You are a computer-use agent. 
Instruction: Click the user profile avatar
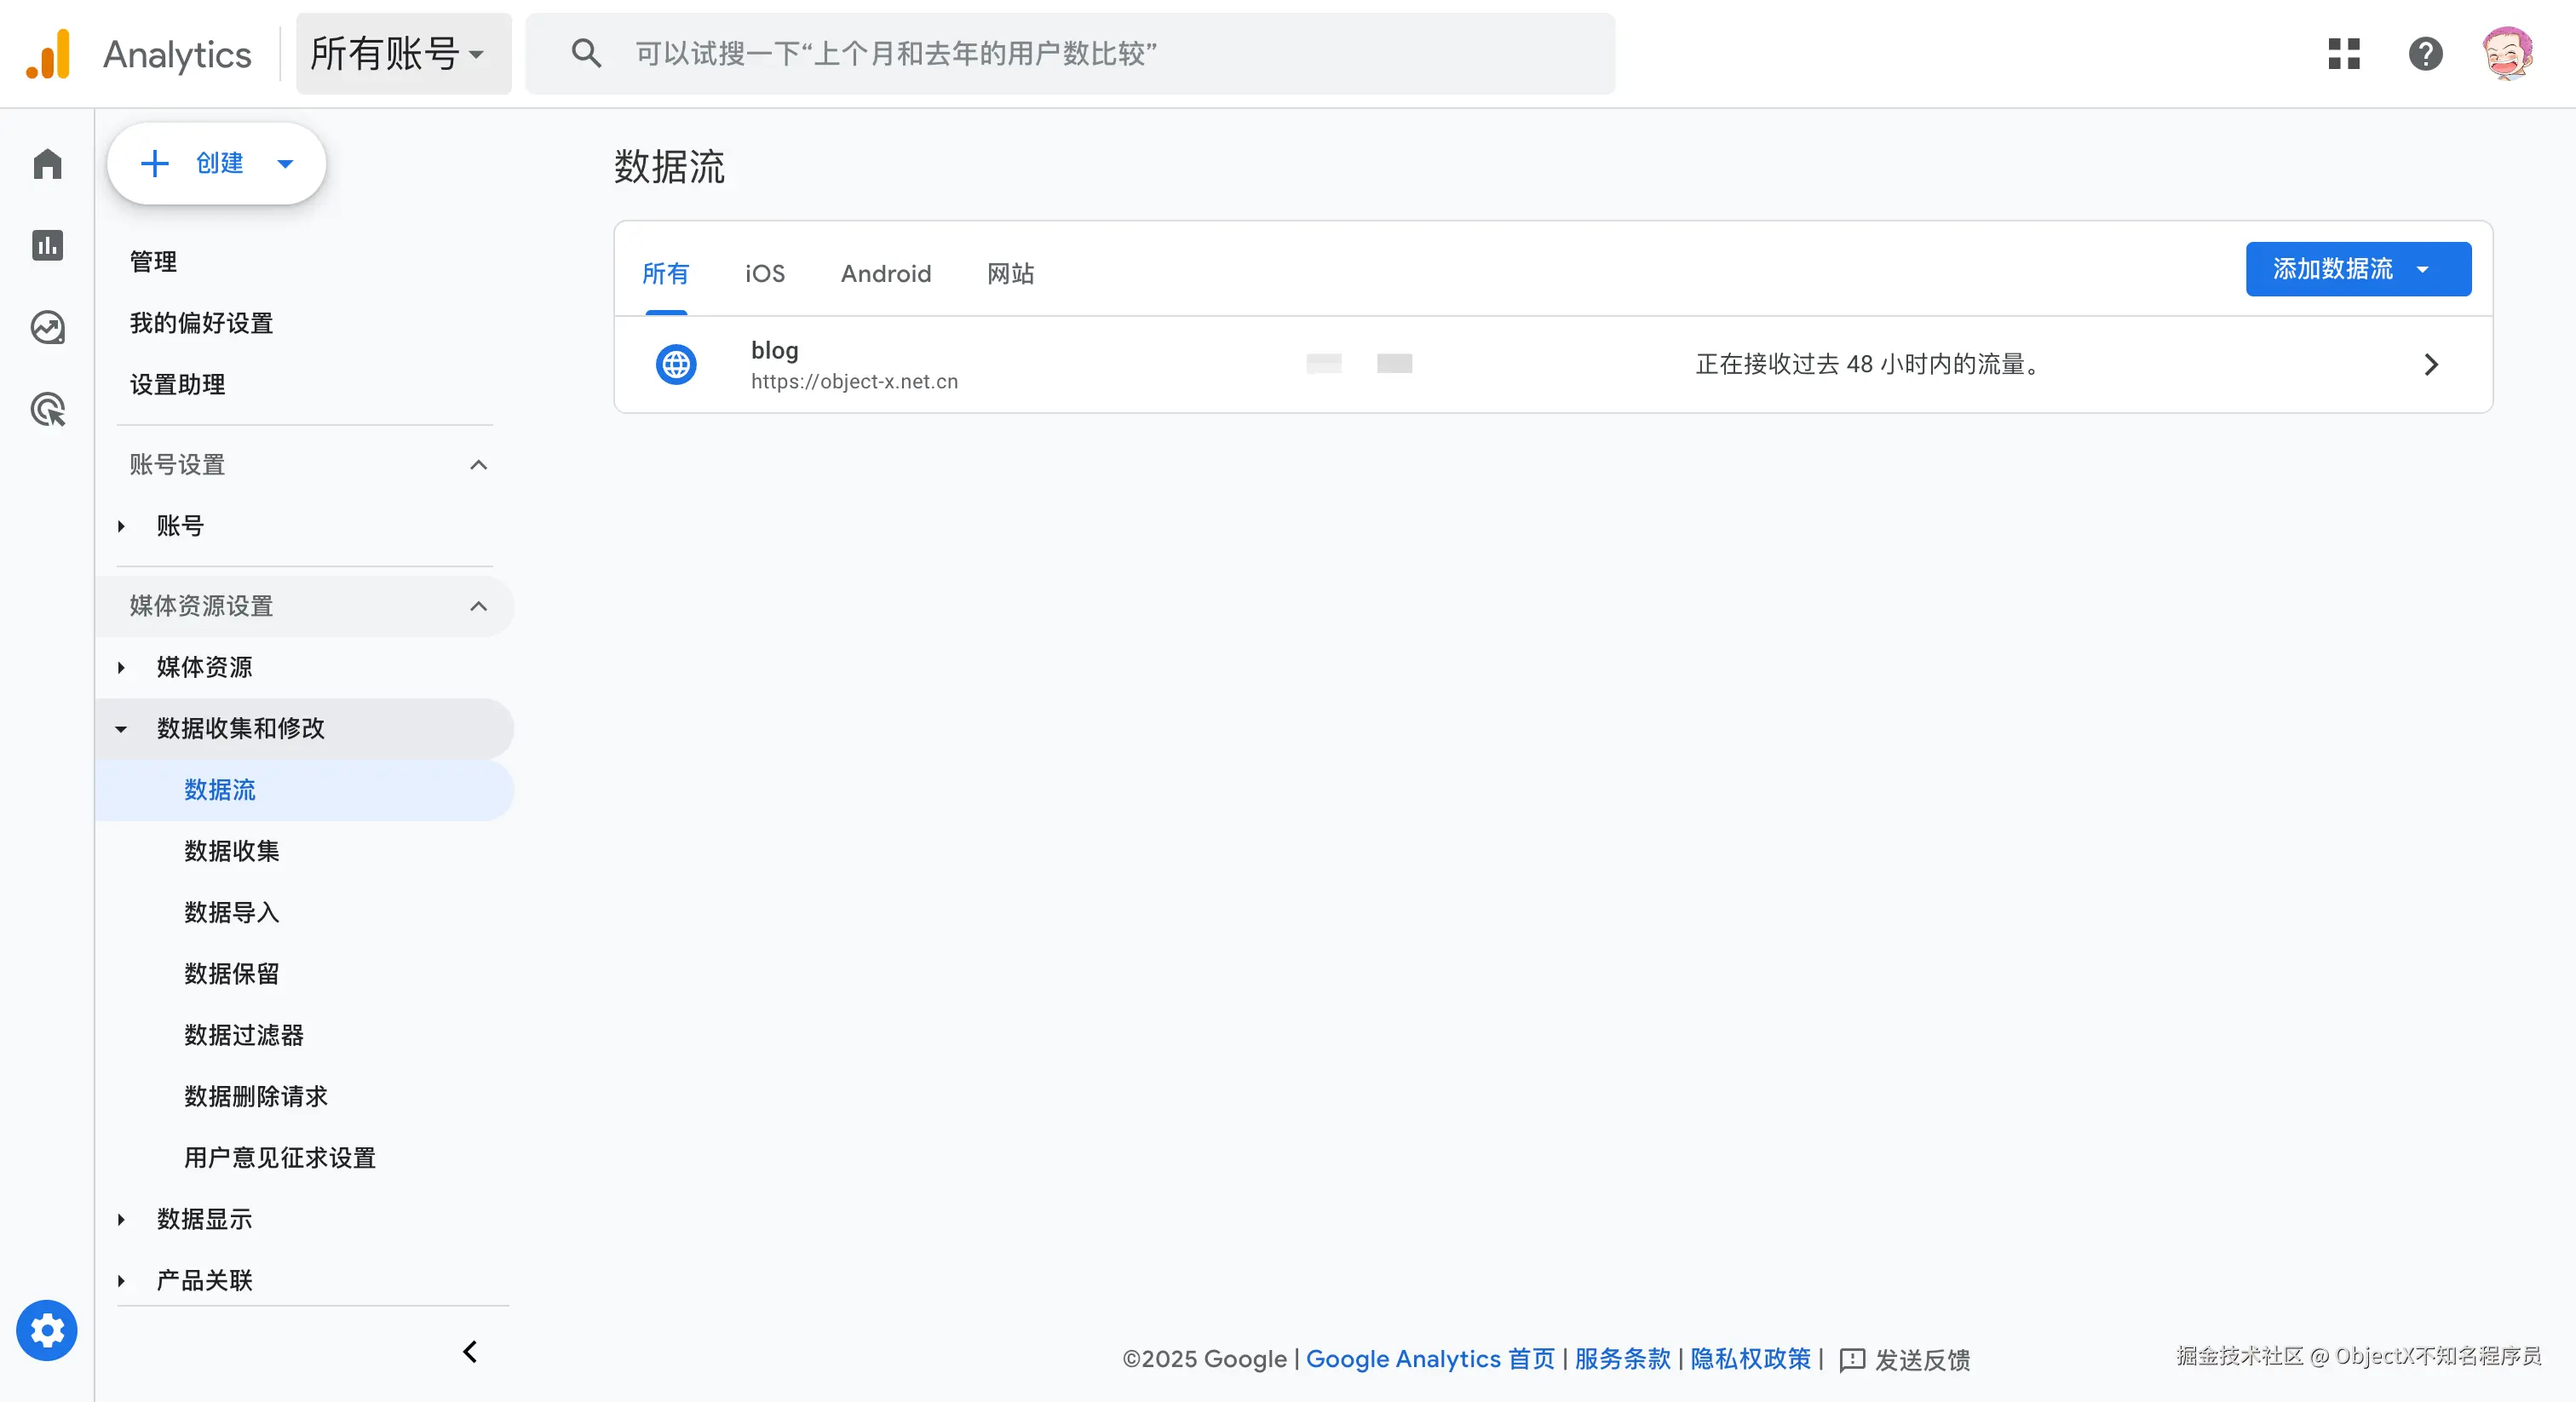click(x=2507, y=54)
